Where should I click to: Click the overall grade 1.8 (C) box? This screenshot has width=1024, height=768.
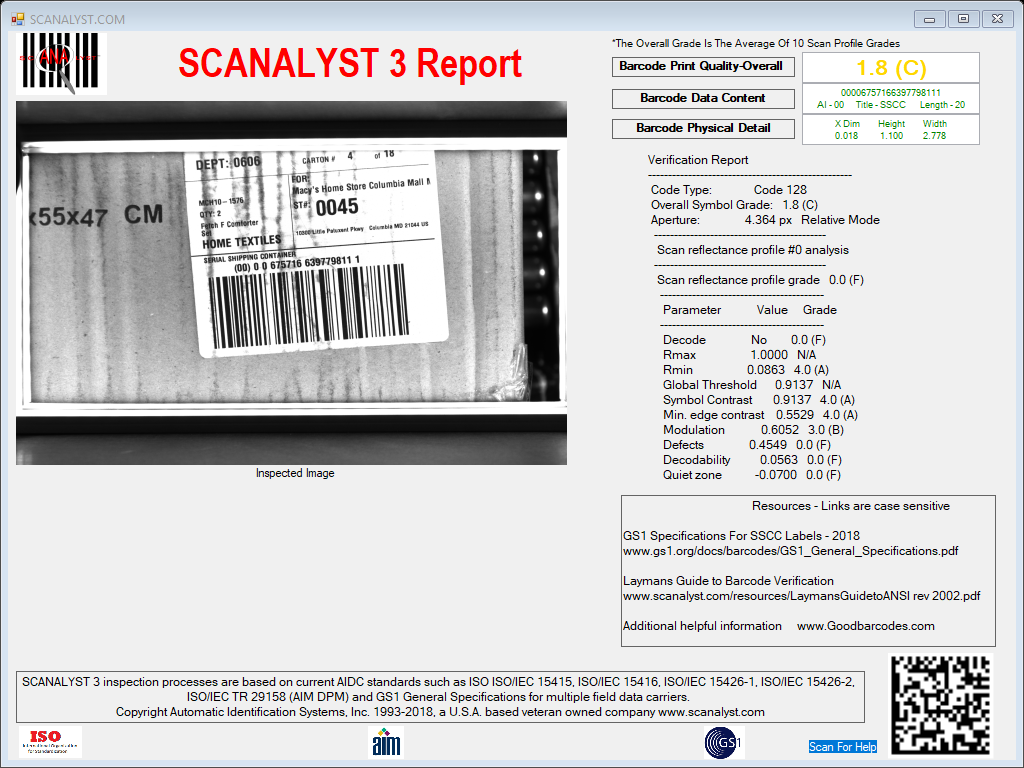[x=891, y=68]
